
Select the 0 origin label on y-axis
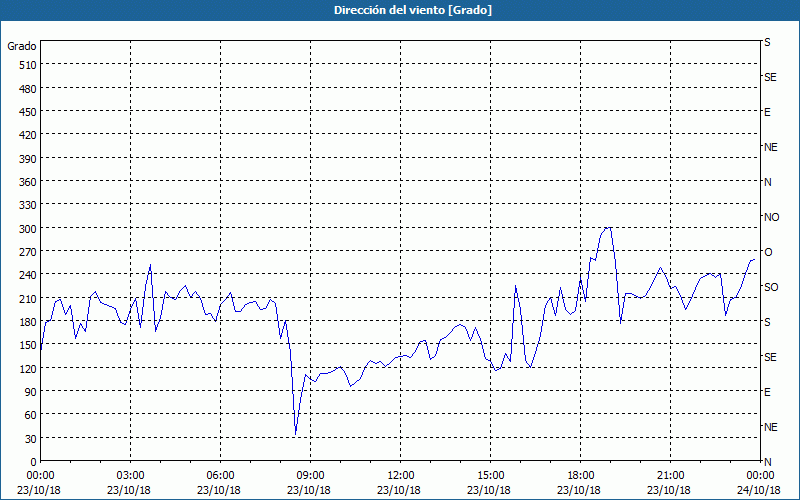pyautogui.click(x=34, y=462)
